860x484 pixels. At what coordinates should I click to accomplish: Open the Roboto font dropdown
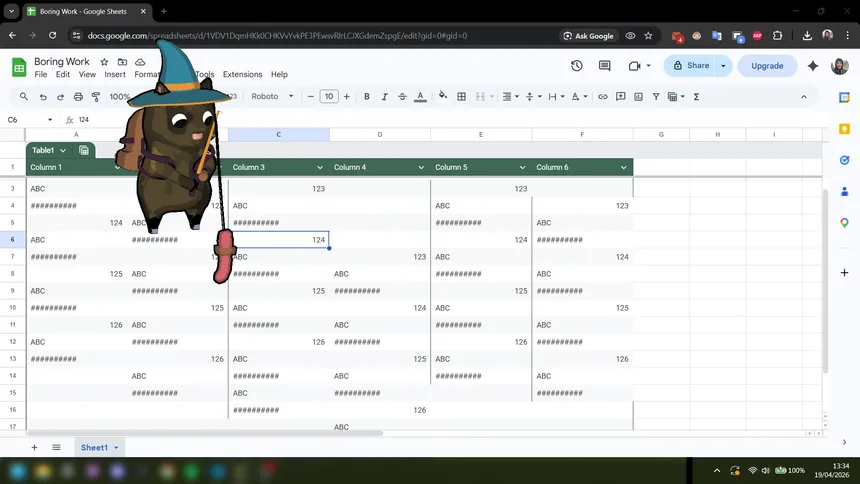point(272,97)
